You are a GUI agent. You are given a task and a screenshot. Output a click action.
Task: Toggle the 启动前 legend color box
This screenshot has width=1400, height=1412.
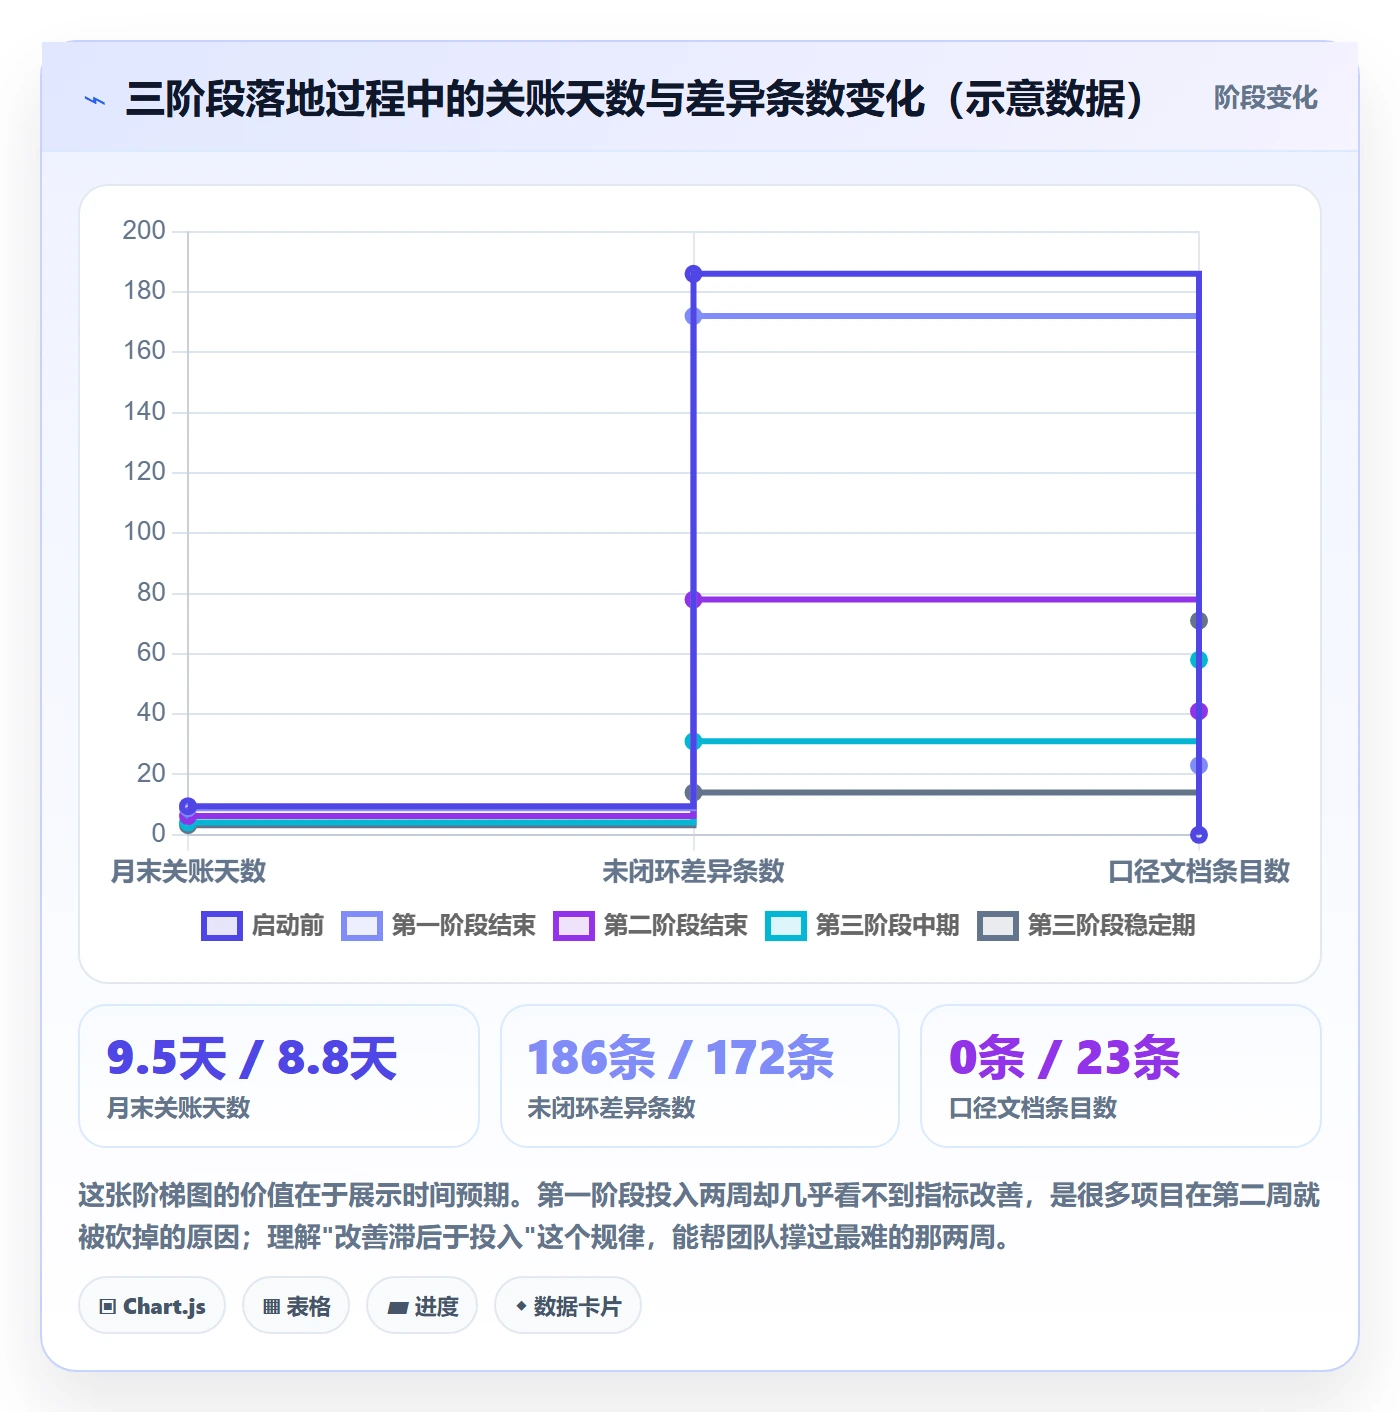[221, 926]
